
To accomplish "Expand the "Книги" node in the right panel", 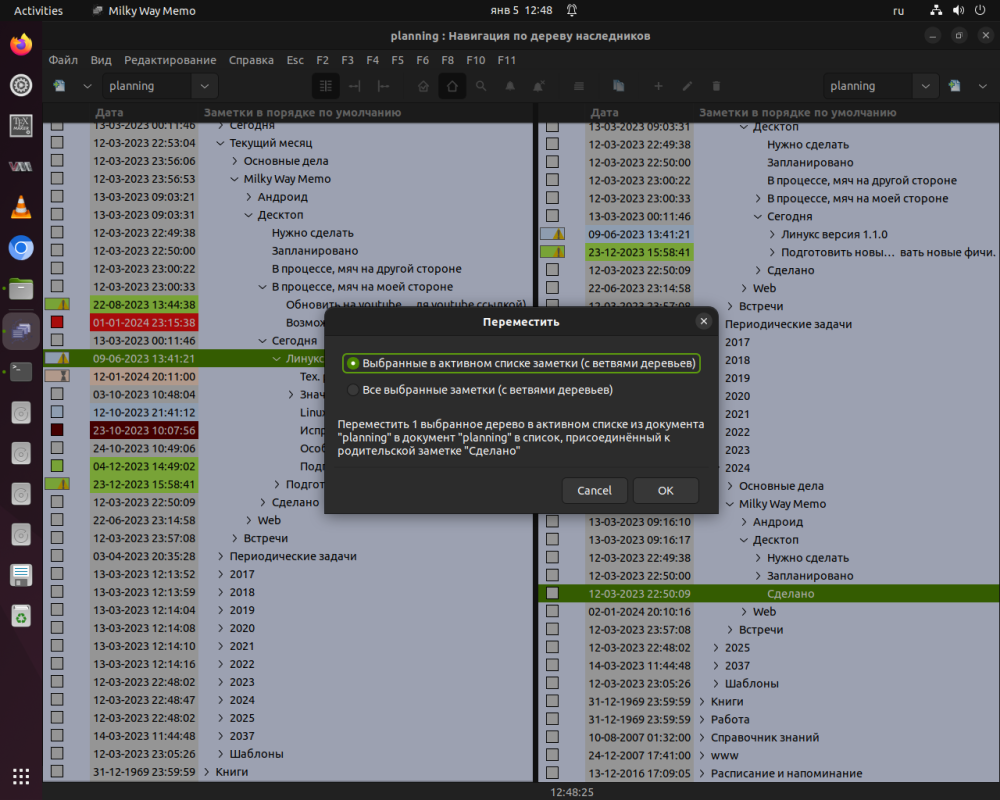I will (701, 702).
